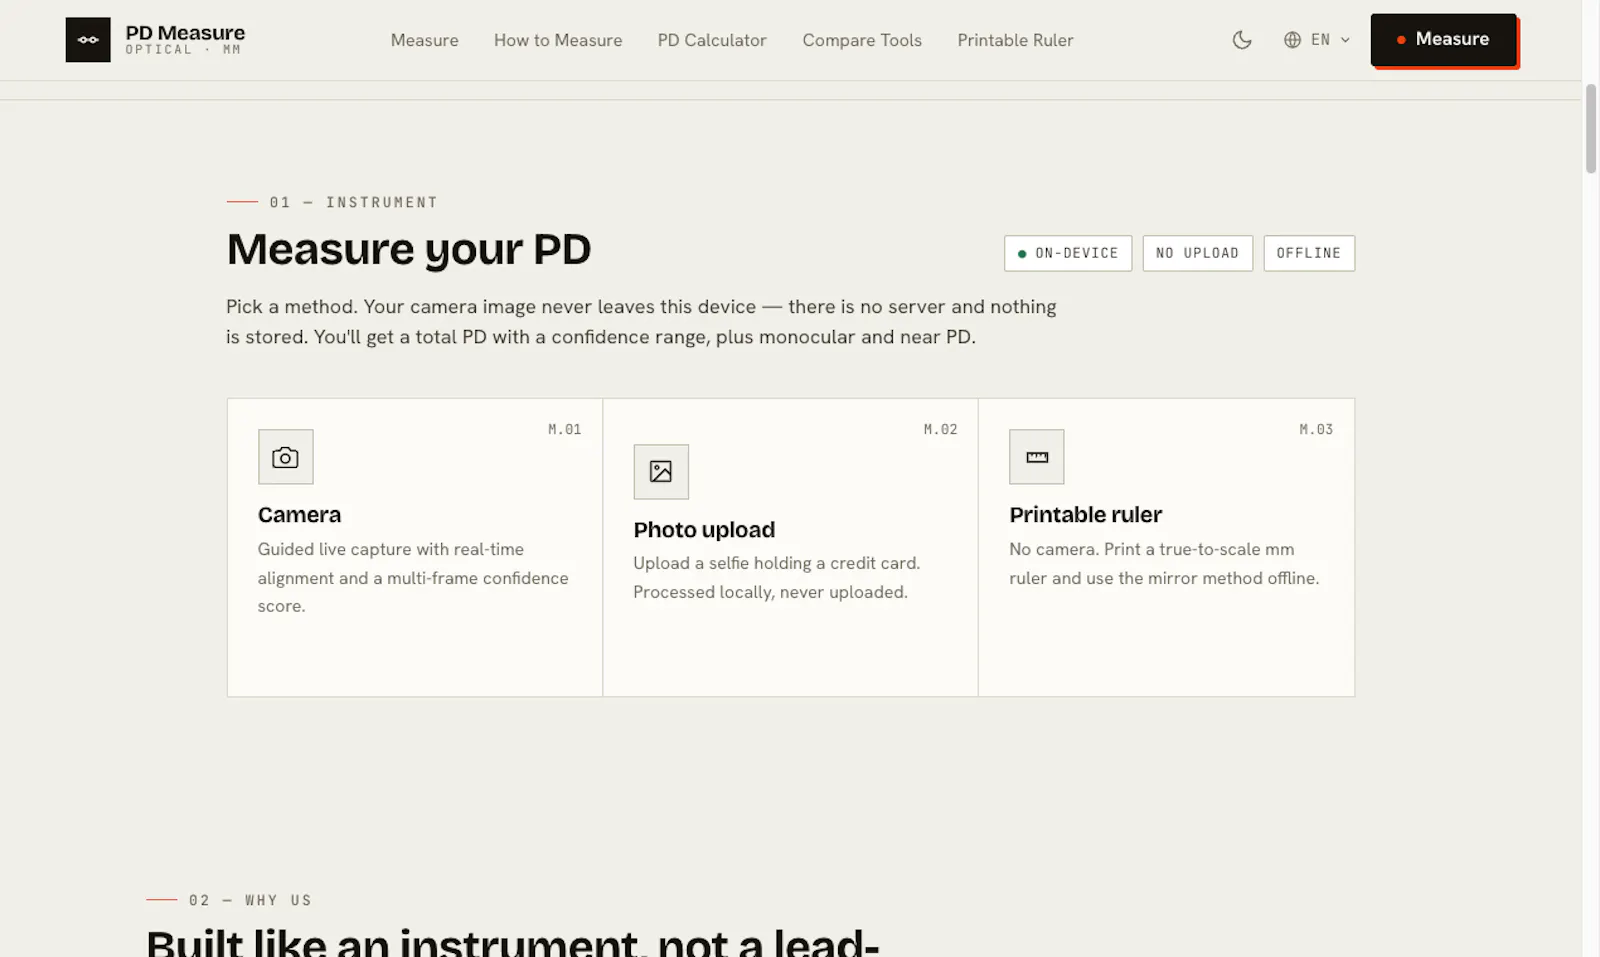Click the page vertical scrollbar thumb
Image resolution: width=1600 pixels, height=957 pixels.
[1590, 129]
